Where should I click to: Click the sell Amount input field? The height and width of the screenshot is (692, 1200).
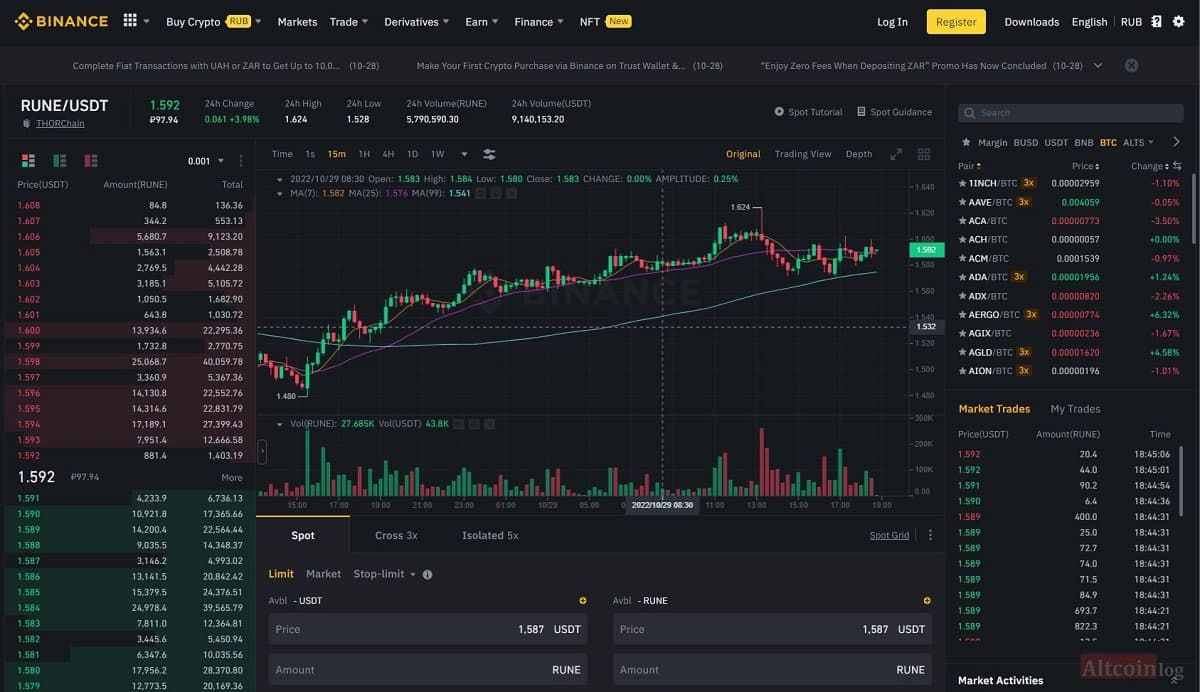(x=772, y=670)
